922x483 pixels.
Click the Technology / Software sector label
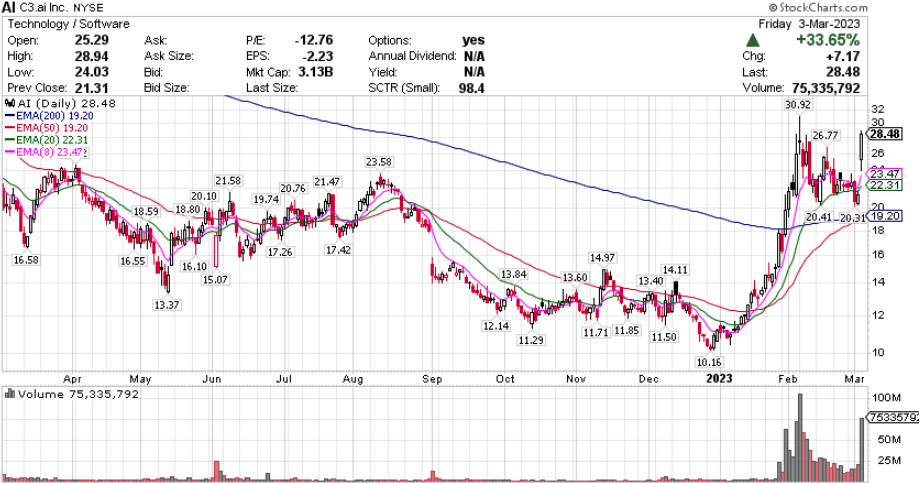point(68,24)
